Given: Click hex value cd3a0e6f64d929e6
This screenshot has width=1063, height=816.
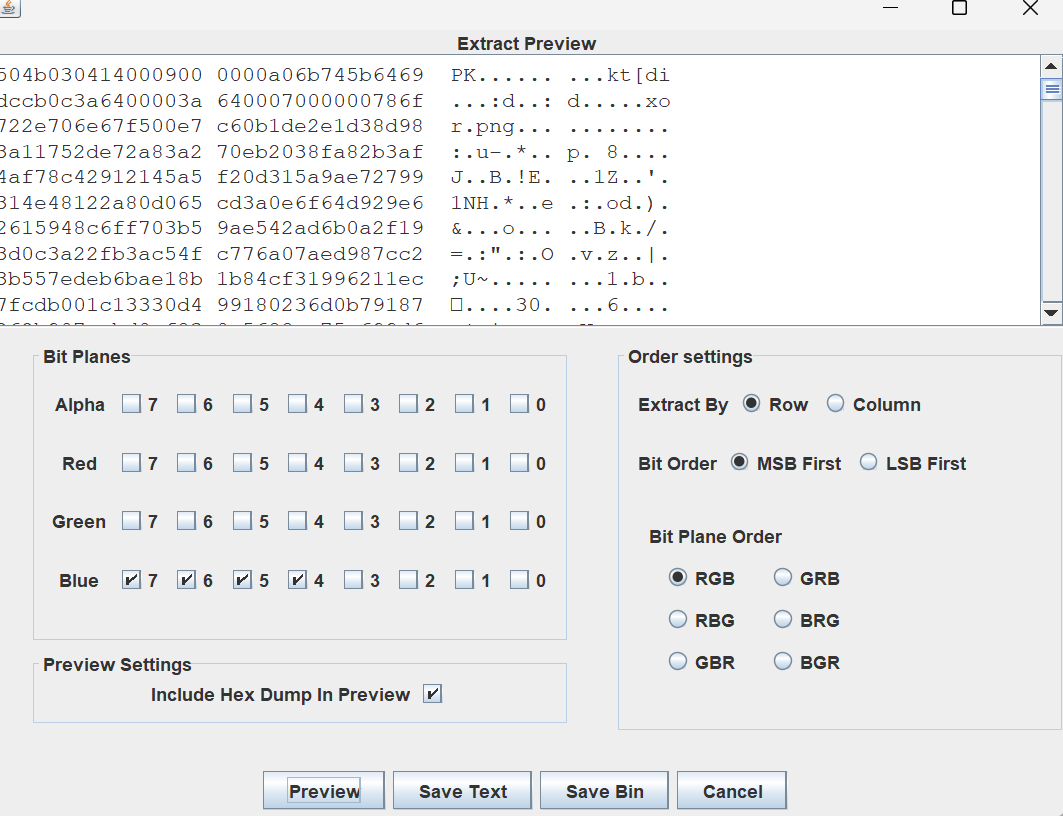Looking at the screenshot, I should click(x=320, y=203).
